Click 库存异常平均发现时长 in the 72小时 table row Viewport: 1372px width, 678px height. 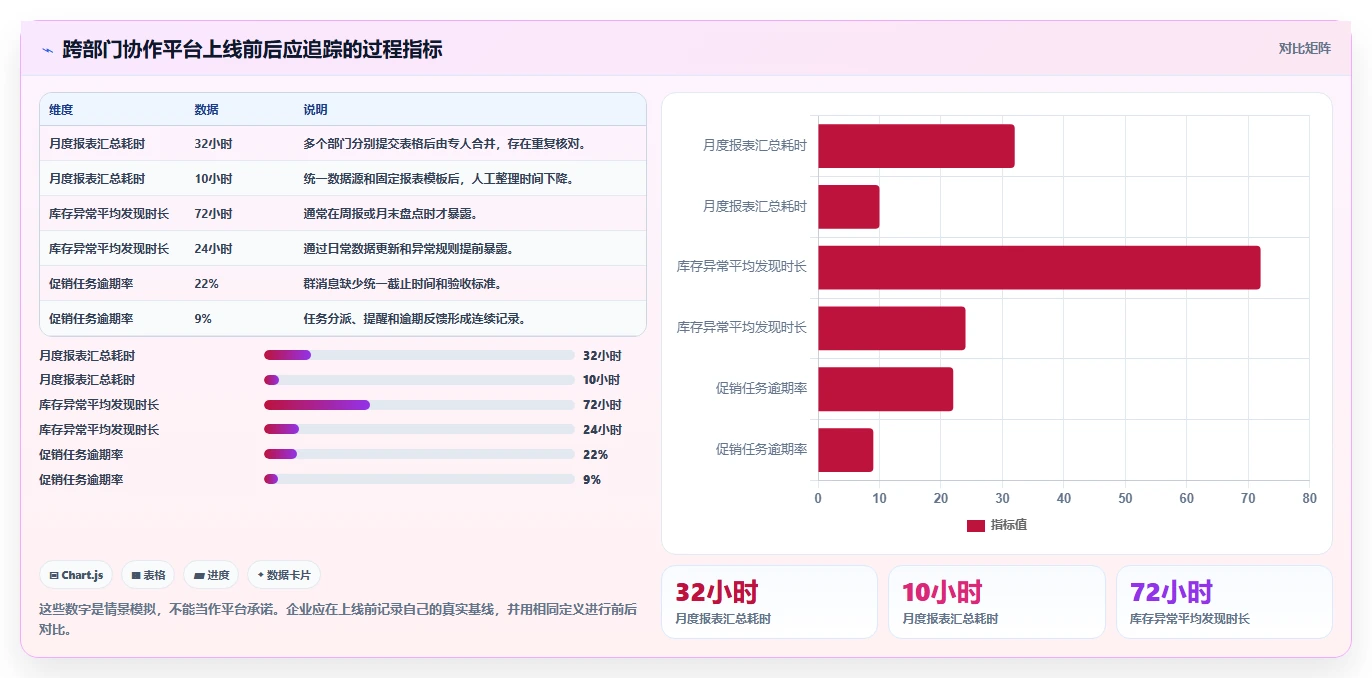[x=109, y=214]
